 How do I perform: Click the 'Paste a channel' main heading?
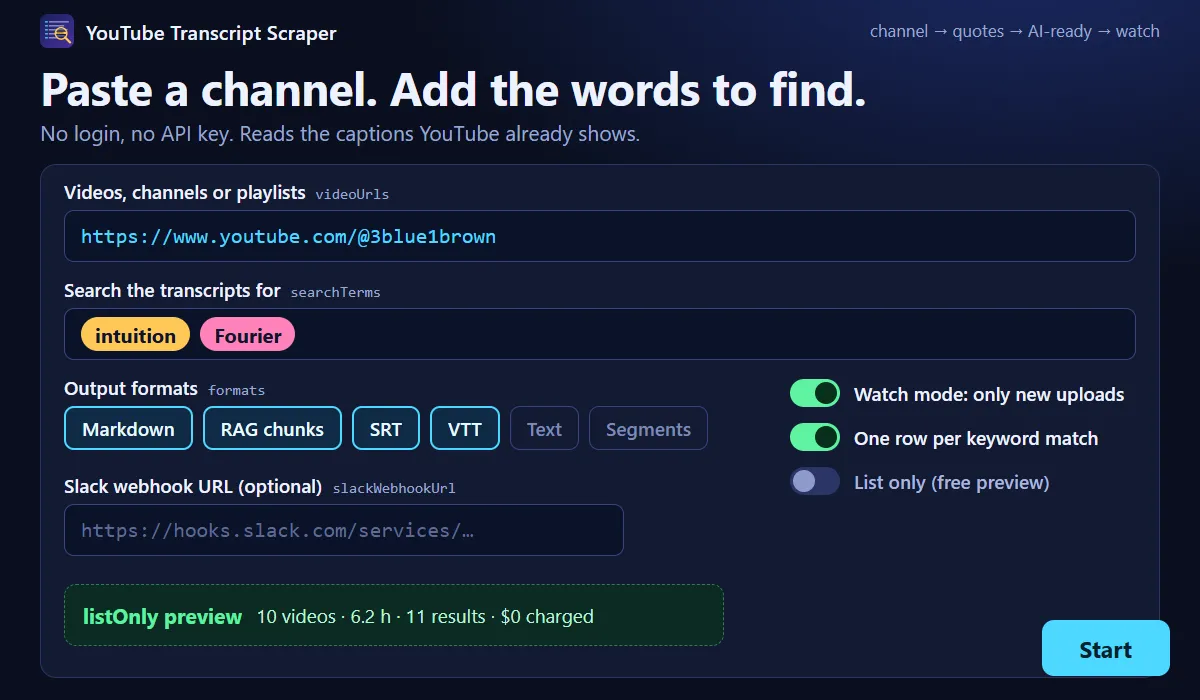[x=453, y=90]
